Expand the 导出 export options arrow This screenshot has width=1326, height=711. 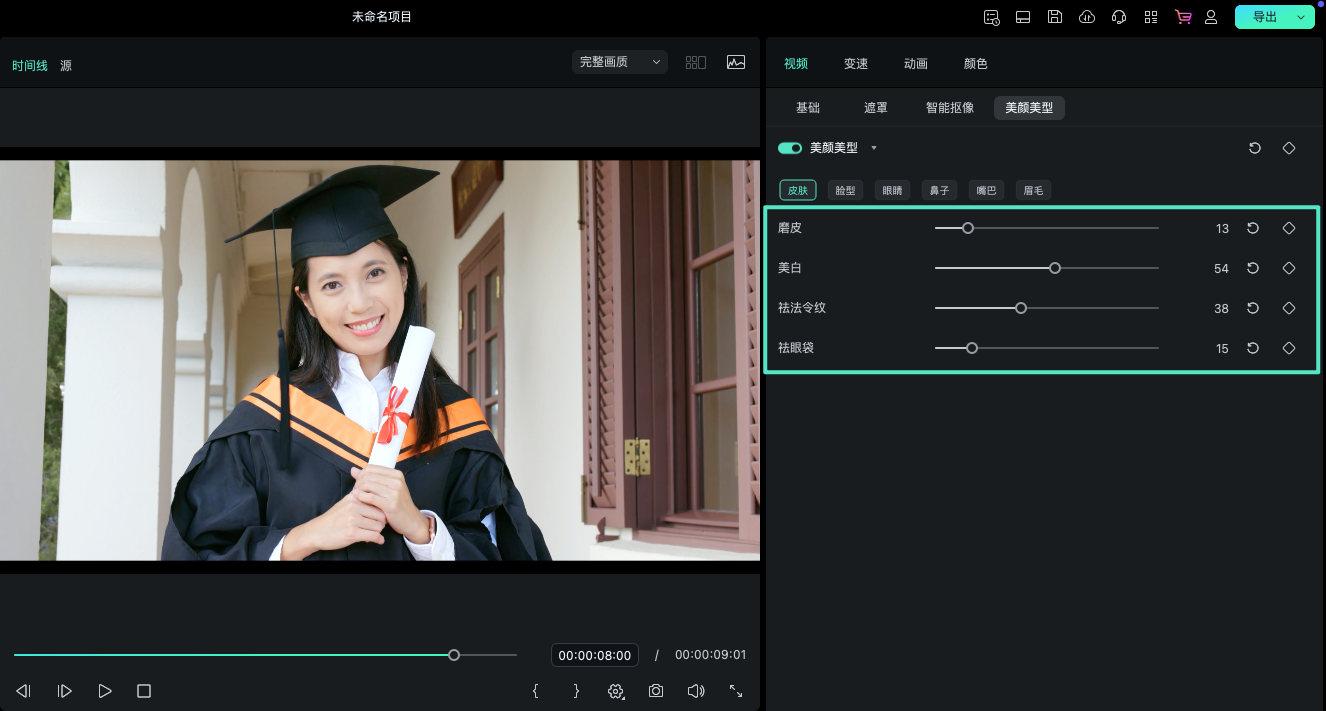[x=1301, y=17]
